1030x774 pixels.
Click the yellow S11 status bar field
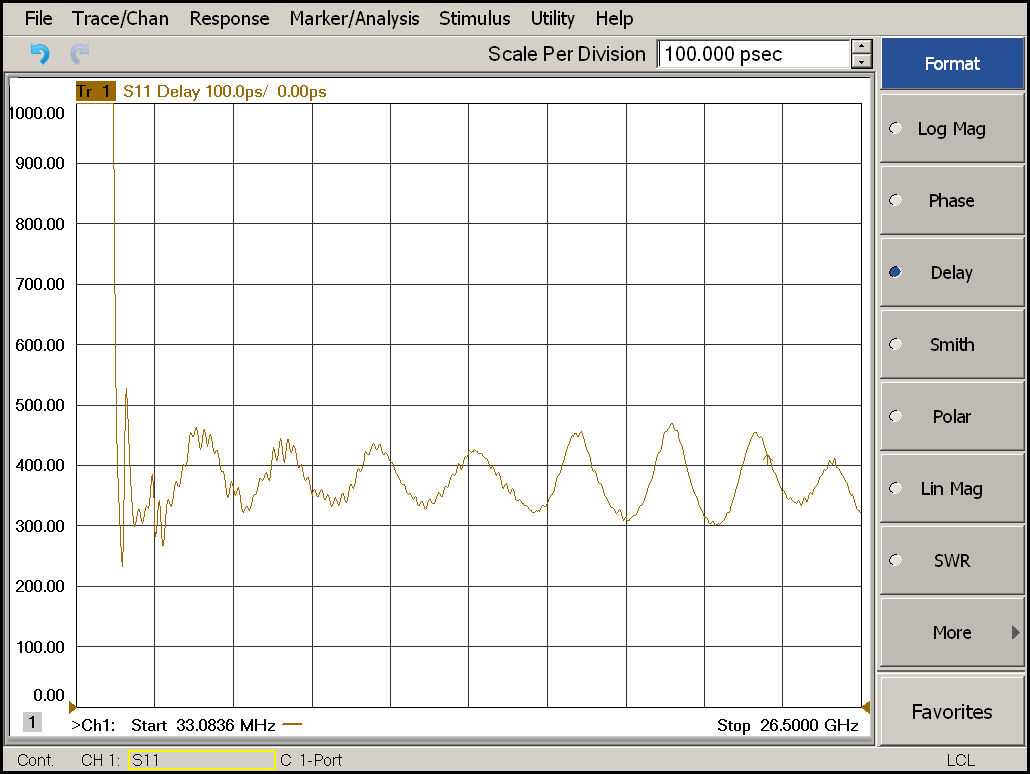202,760
